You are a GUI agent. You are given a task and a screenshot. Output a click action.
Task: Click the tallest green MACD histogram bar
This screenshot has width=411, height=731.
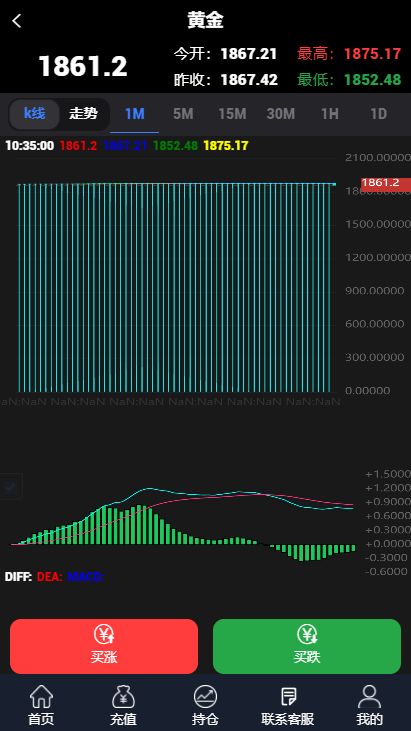(138, 524)
